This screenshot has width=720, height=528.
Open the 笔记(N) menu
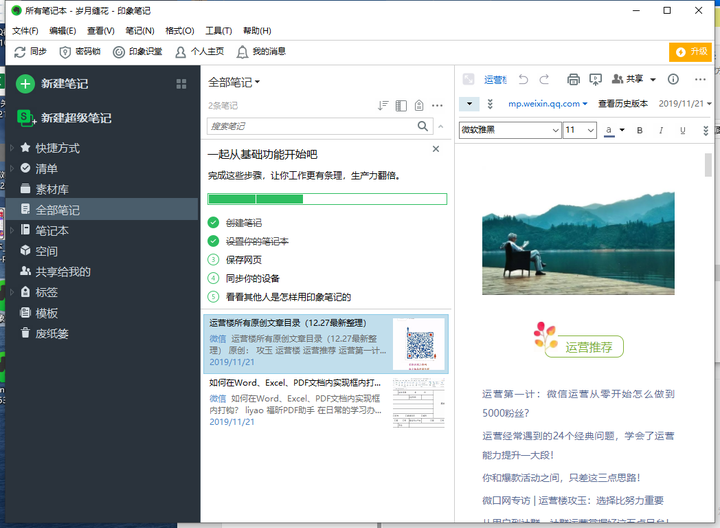[x=140, y=31]
